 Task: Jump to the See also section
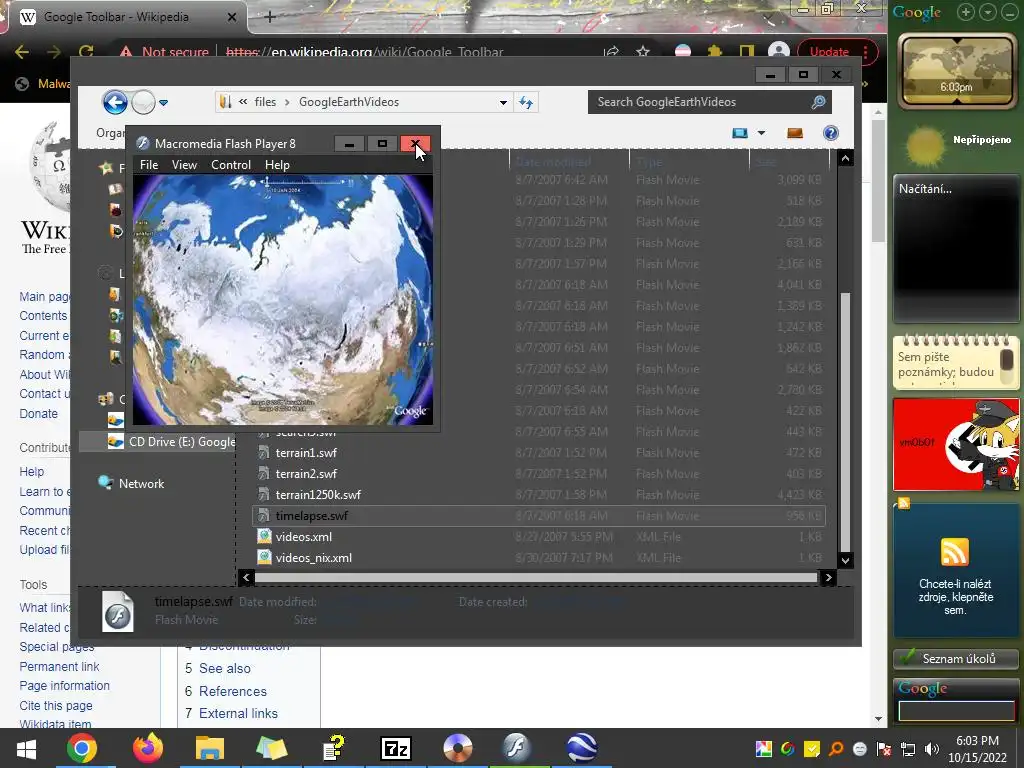225,668
